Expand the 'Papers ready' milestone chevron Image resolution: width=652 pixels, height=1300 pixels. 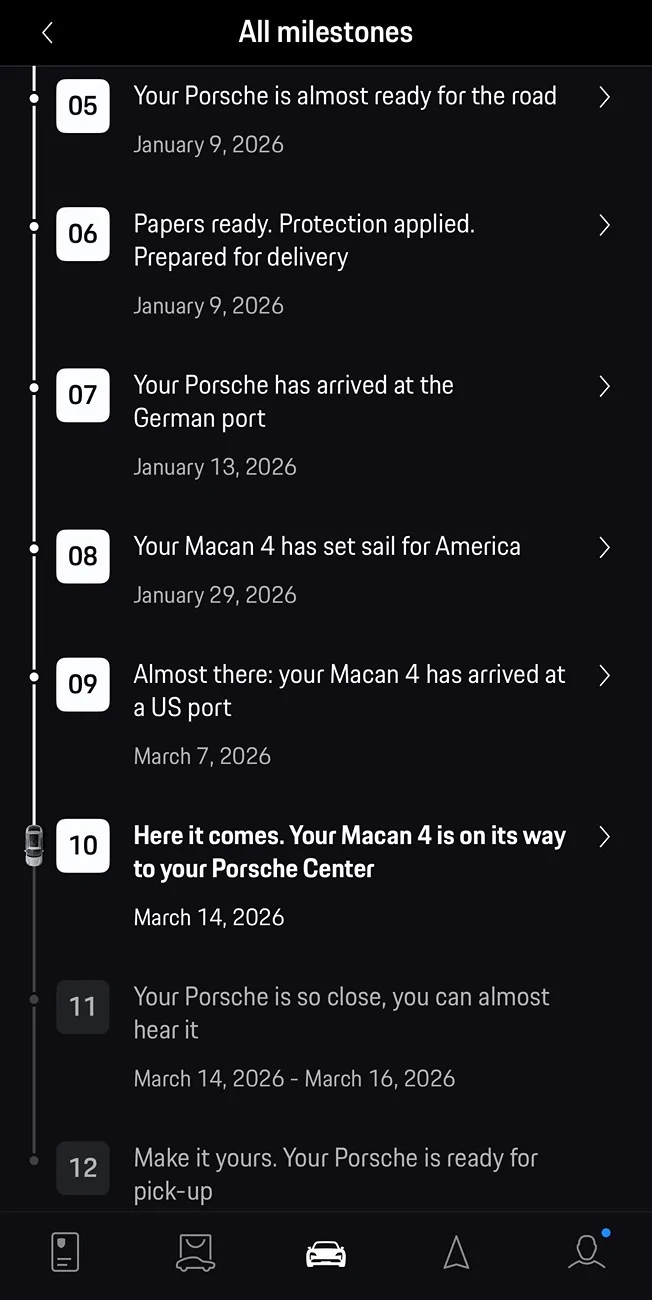coord(604,225)
